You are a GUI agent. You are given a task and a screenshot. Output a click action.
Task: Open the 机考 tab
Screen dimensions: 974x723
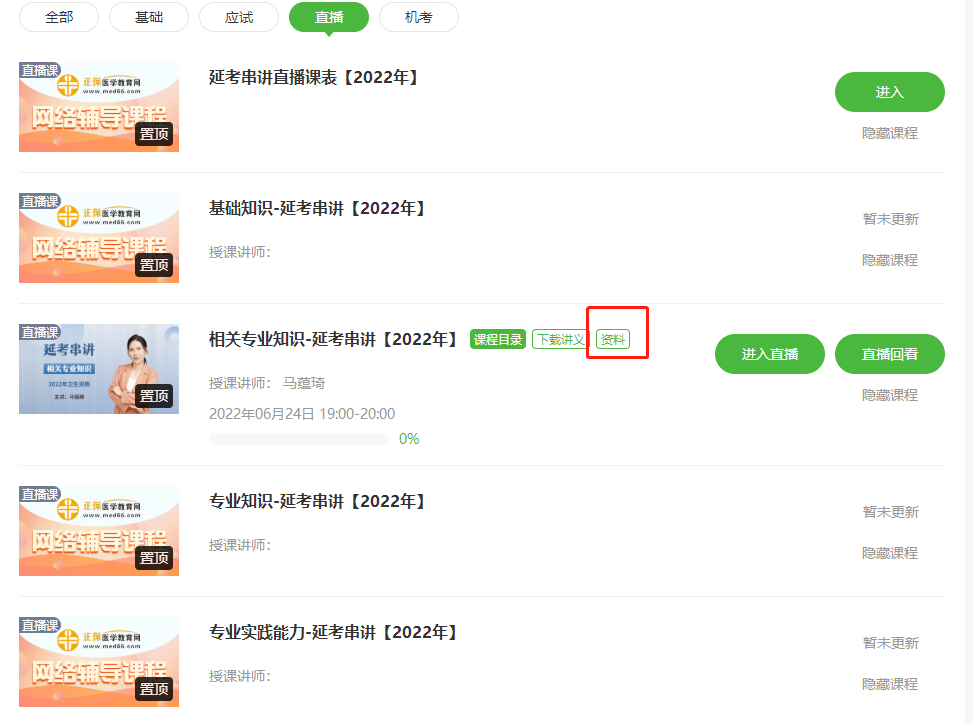pos(419,17)
